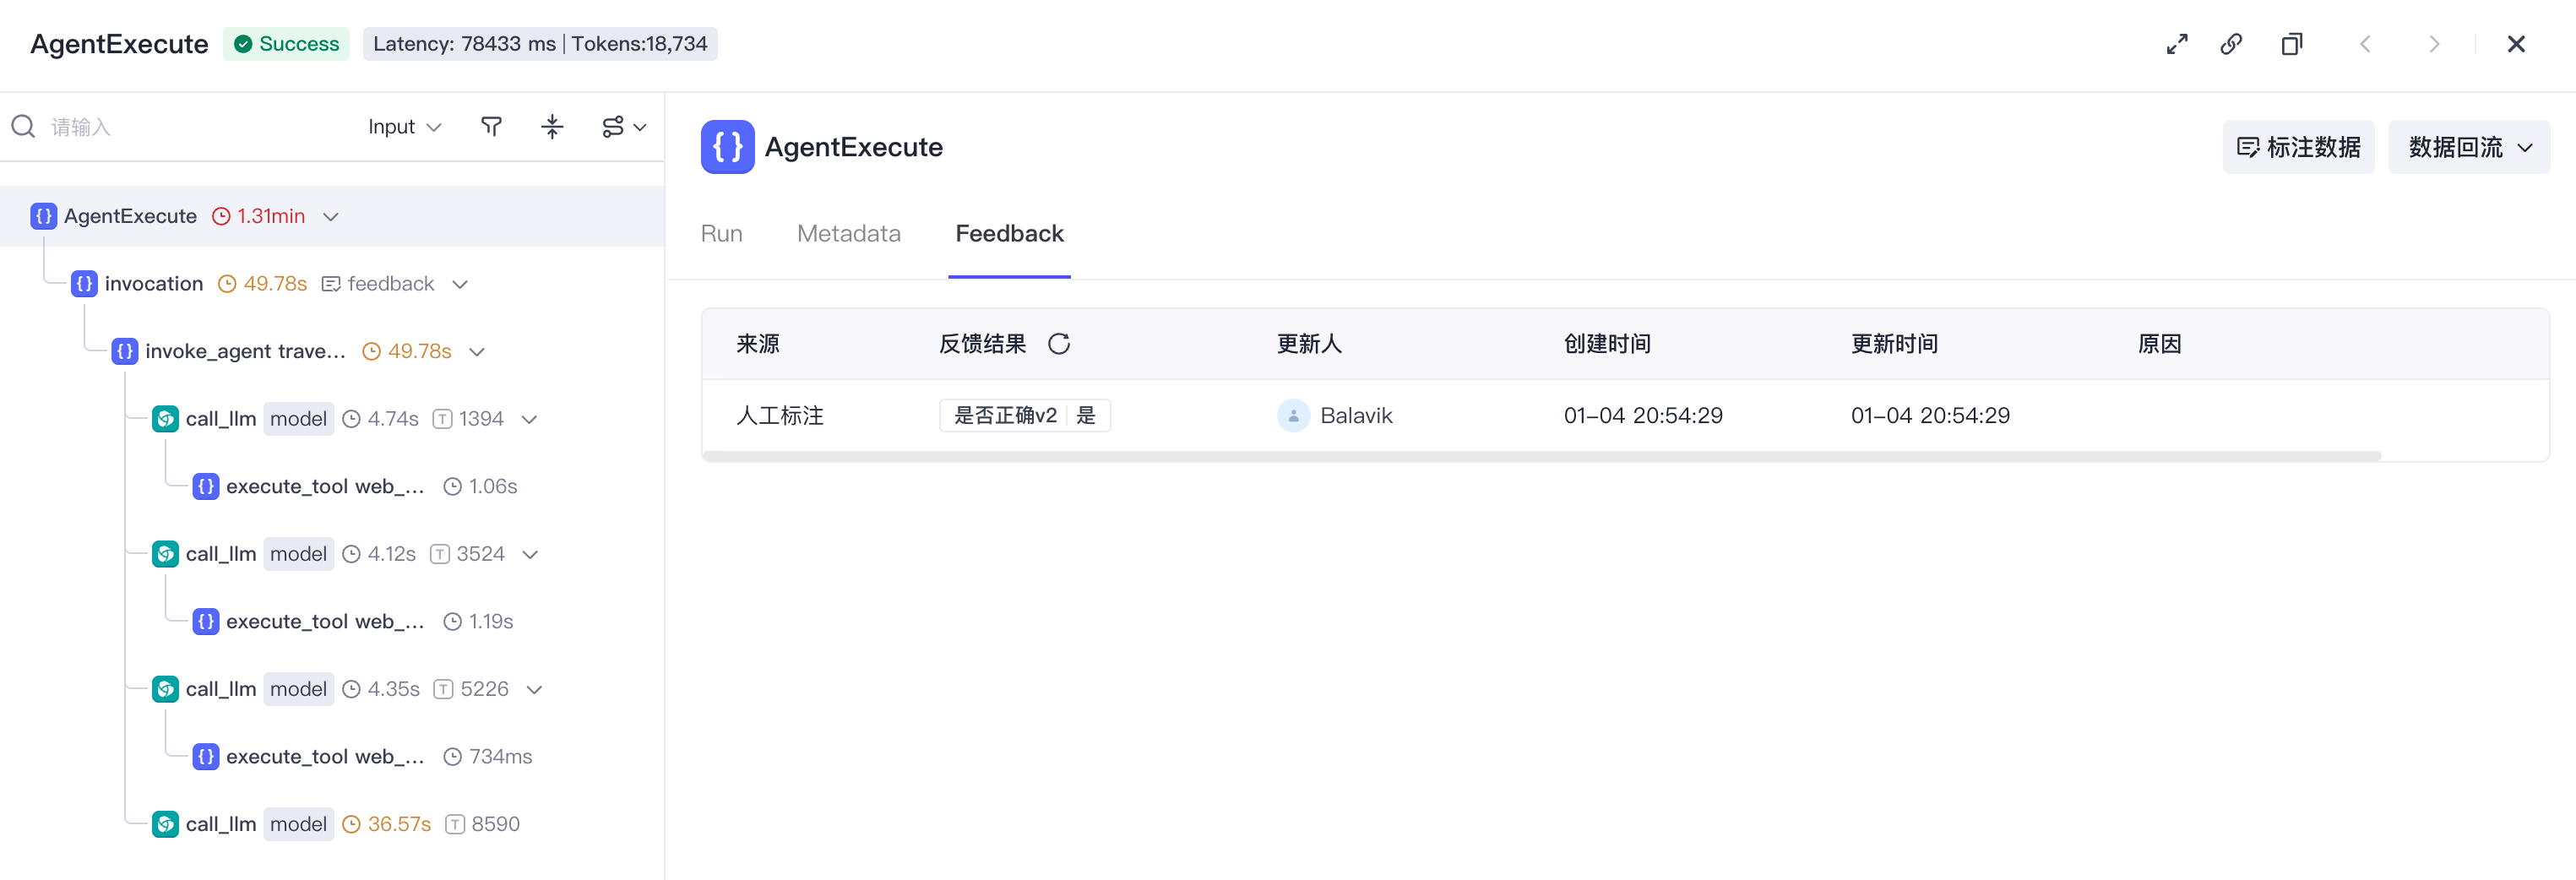Click the filter funnel icon

(x=491, y=127)
